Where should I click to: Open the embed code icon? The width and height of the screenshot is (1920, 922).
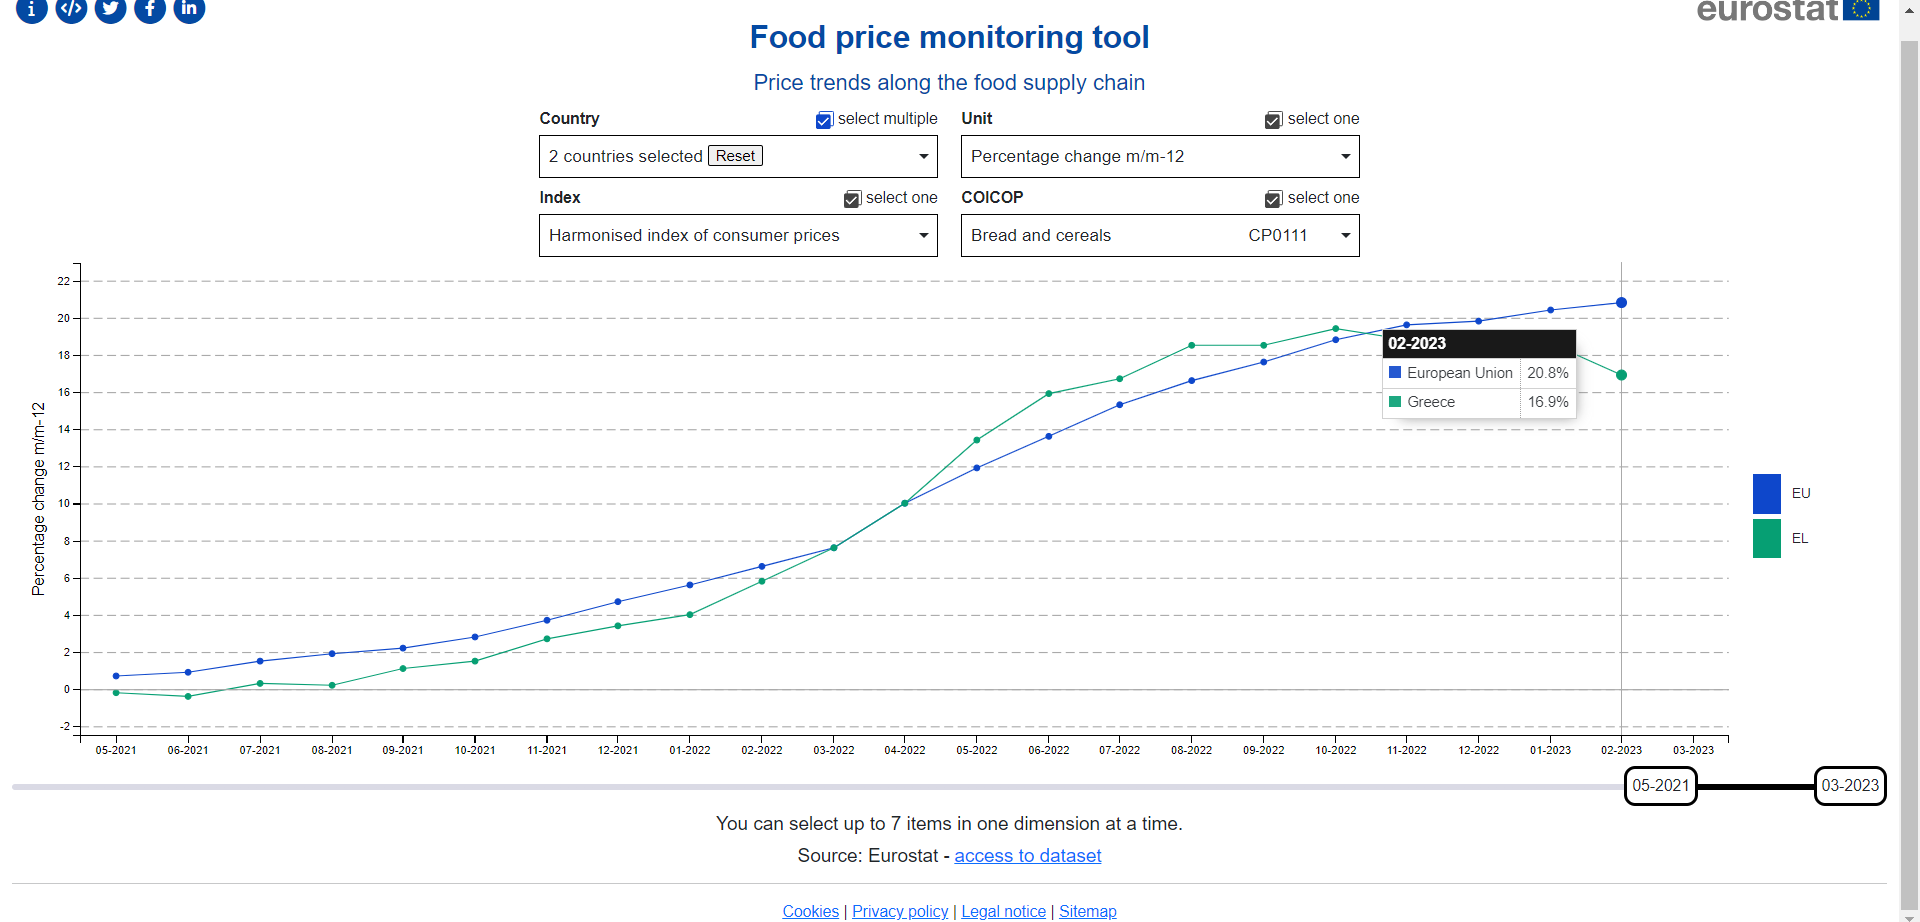(71, 9)
